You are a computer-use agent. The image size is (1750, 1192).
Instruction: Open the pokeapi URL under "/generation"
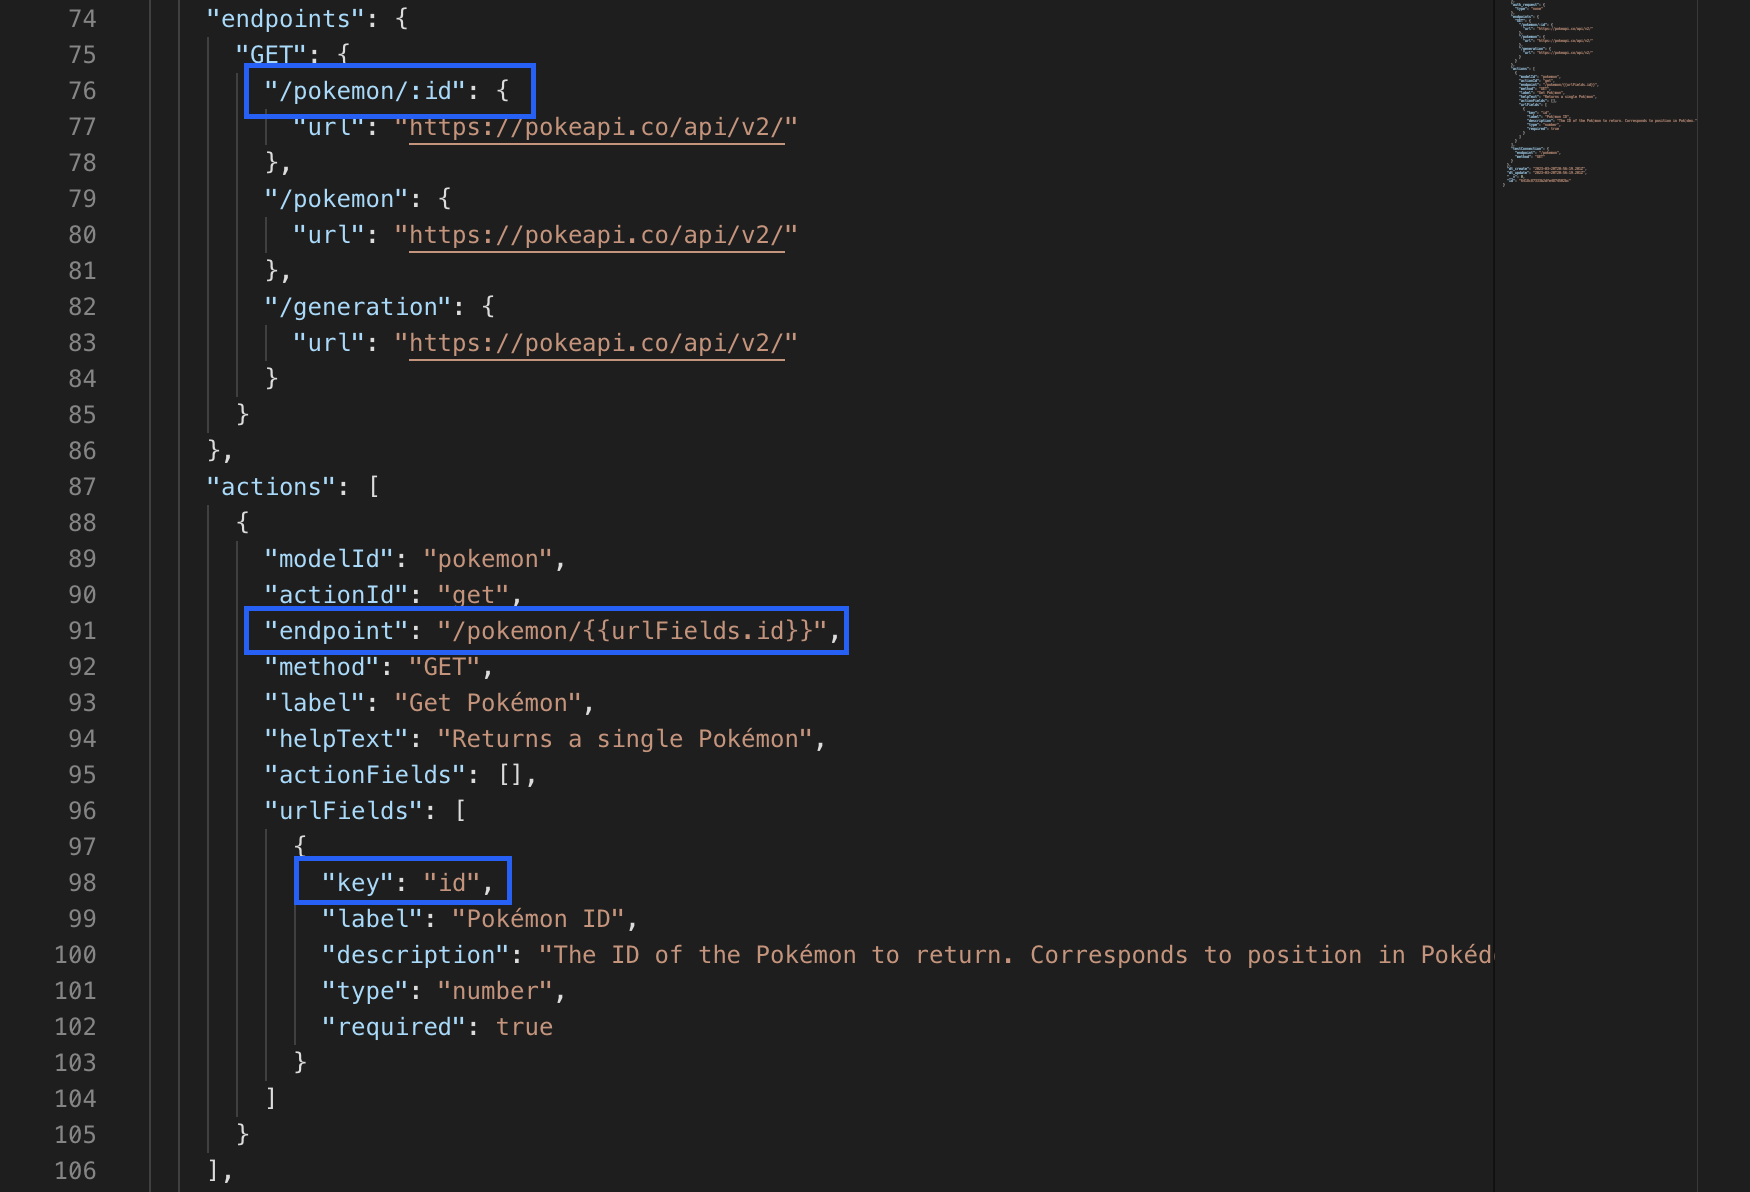pyautogui.click(x=596, y=343)
